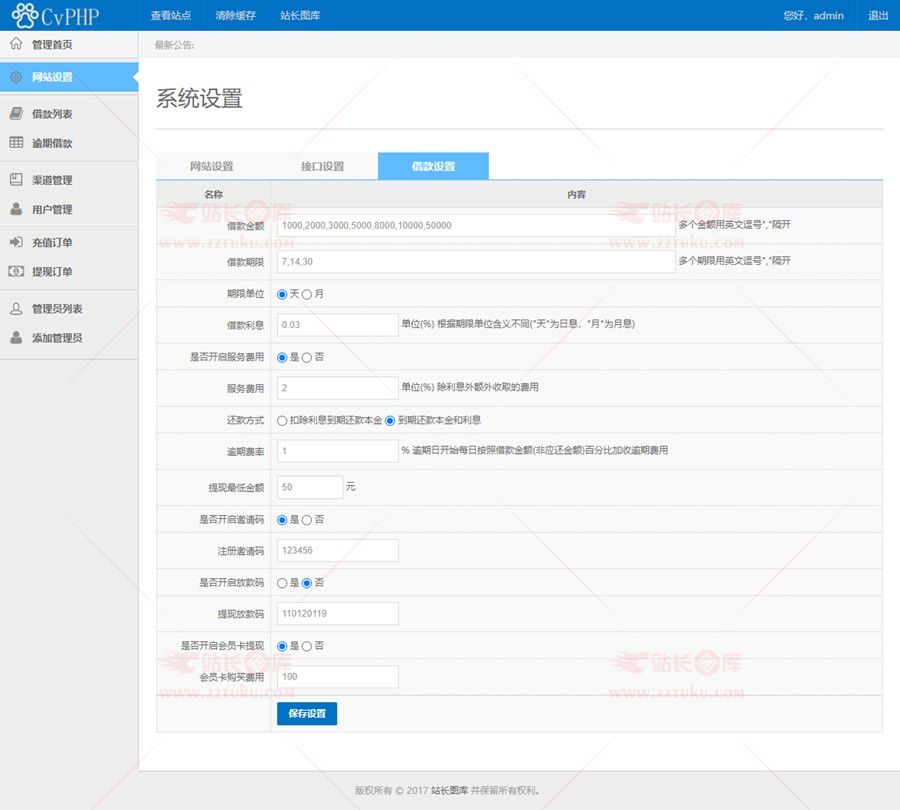Select 否 for 是否开启服务费用
The image size is (900, 810).
click(x=307, y=357)
